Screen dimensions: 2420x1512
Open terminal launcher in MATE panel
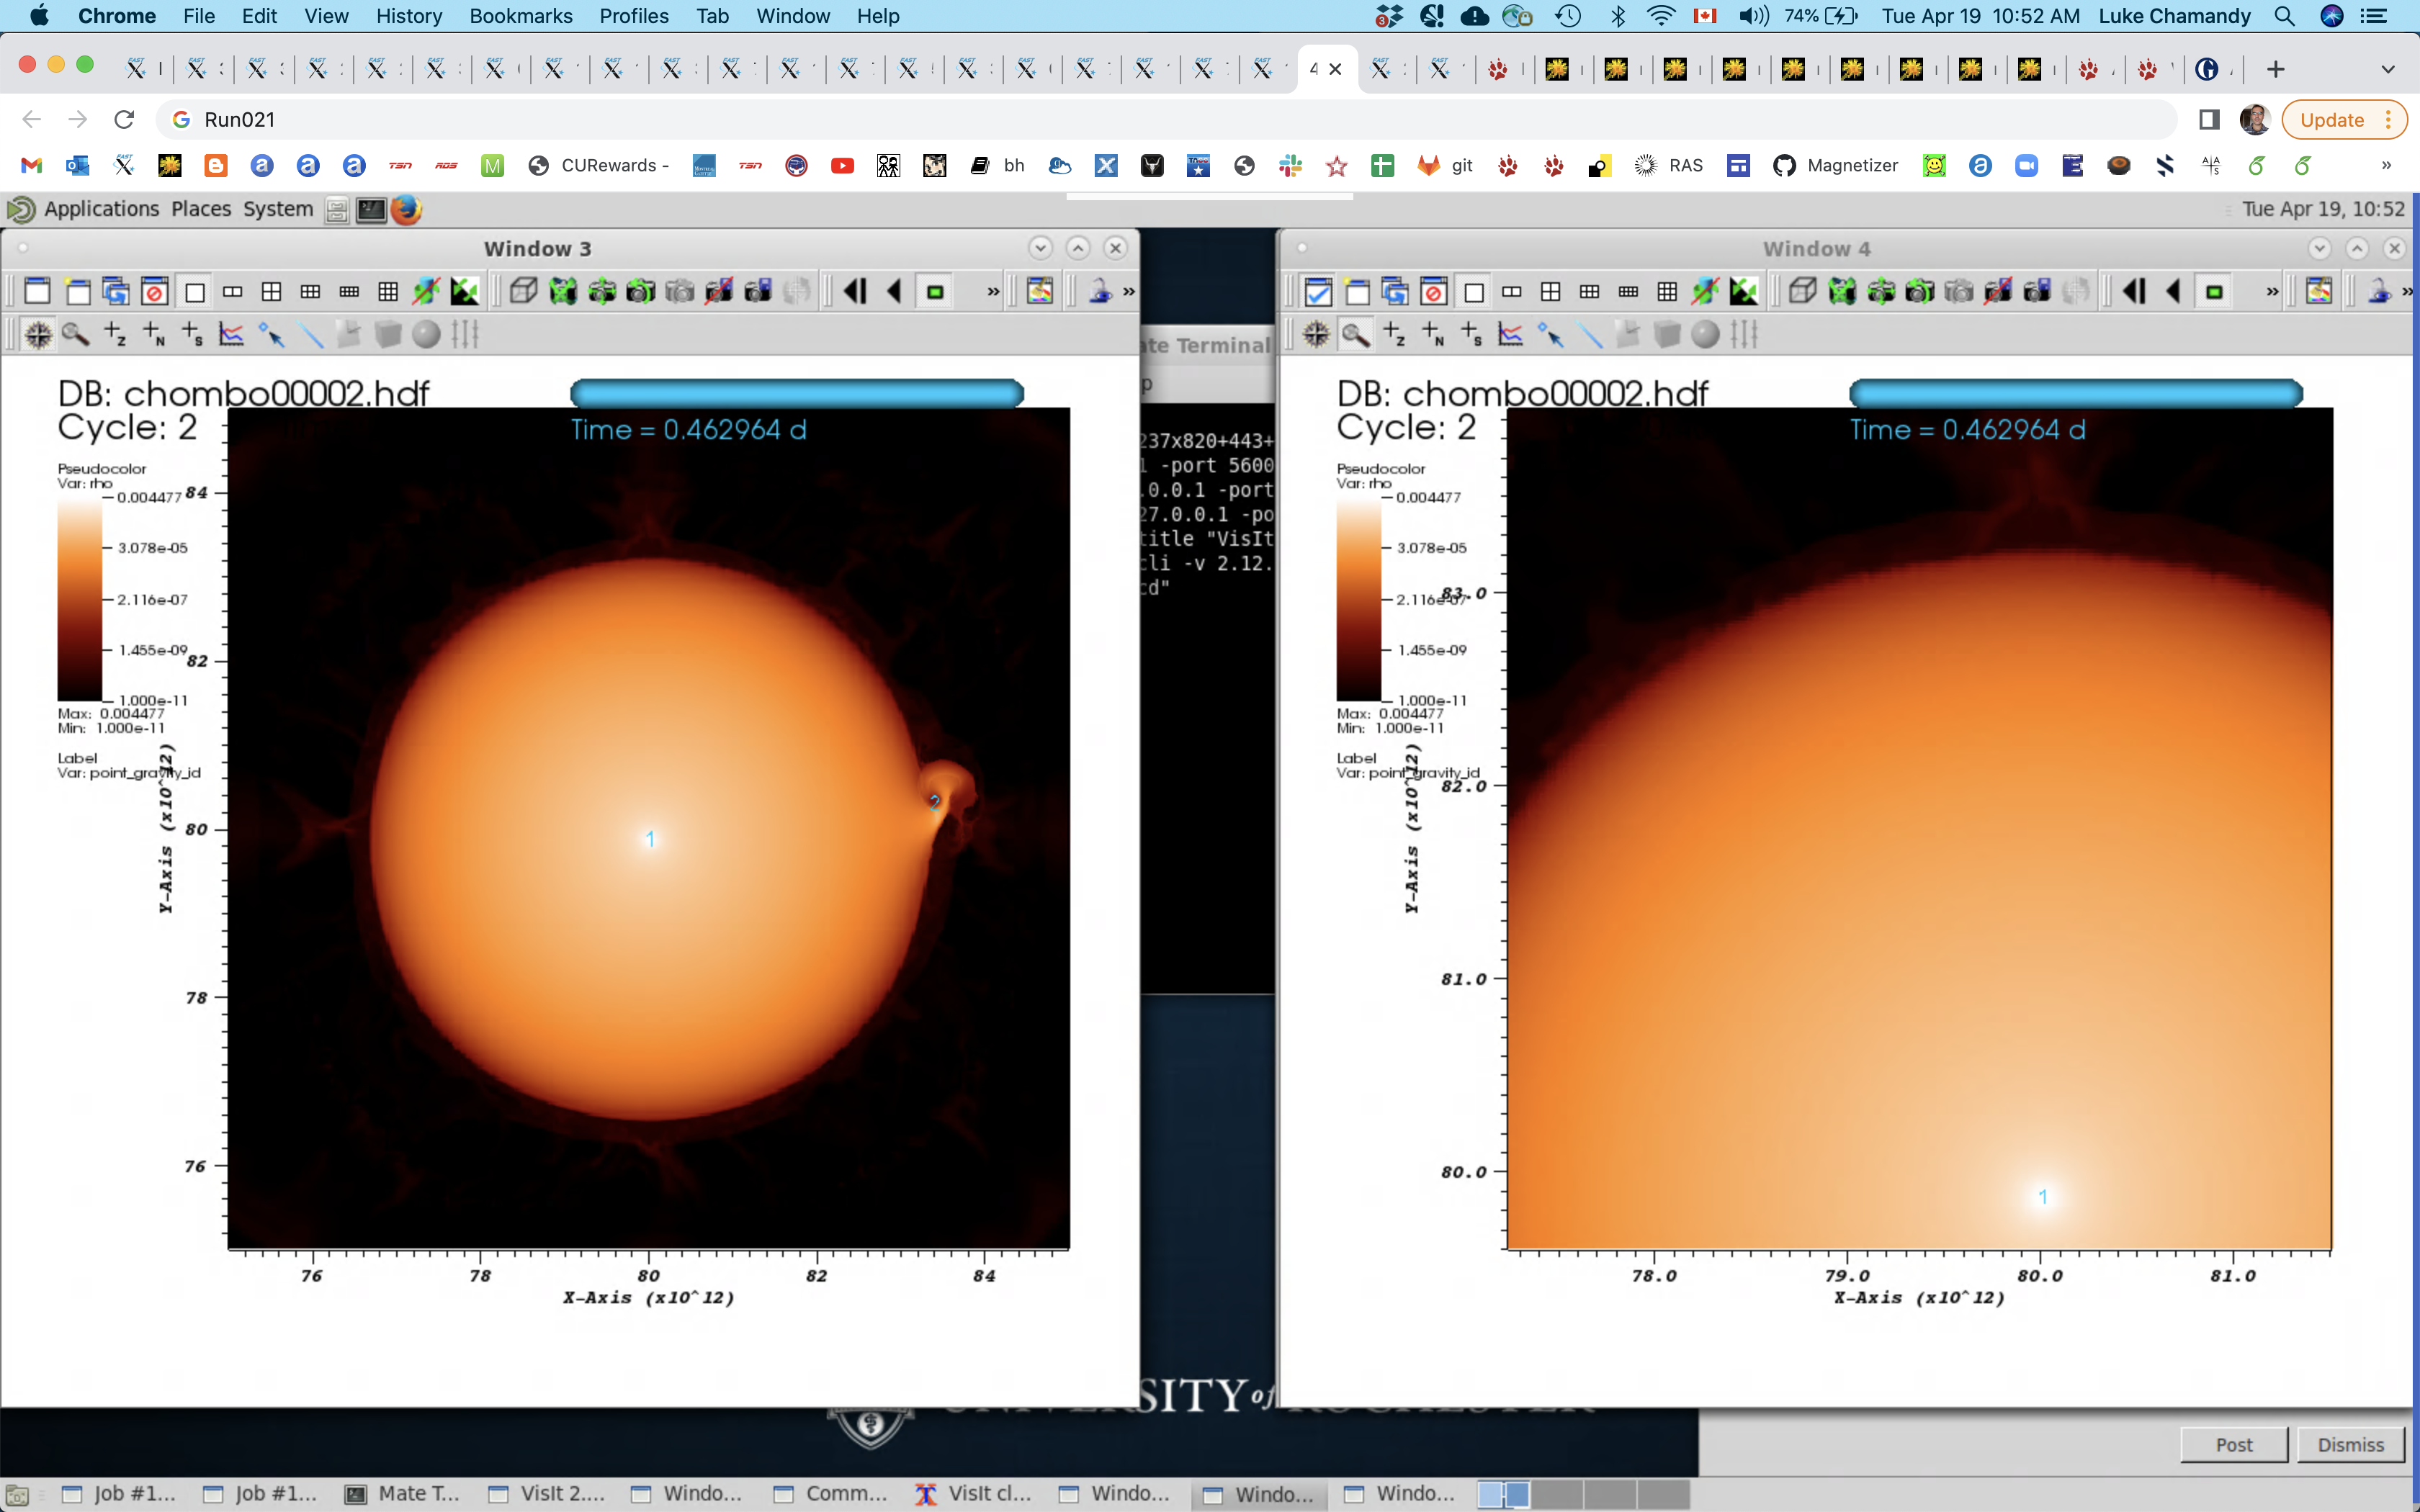point(371,209)
